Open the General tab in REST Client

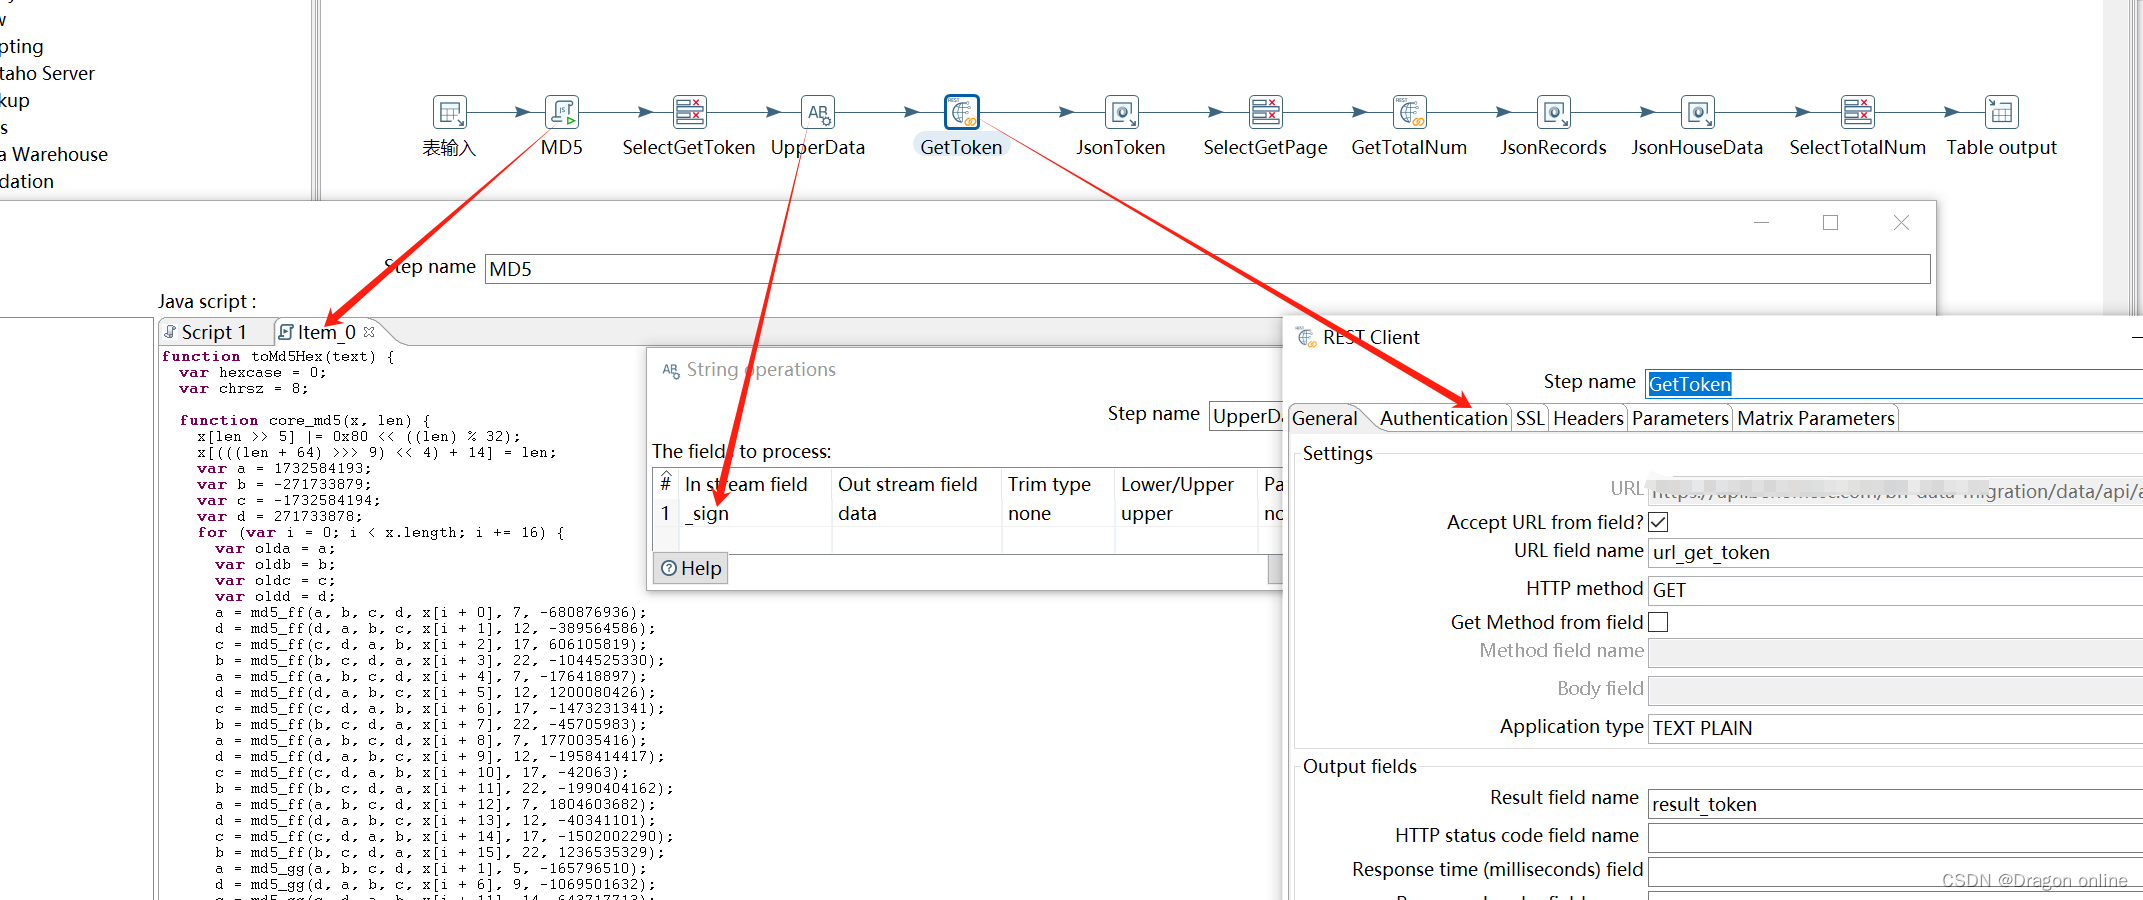point(1325,418)
